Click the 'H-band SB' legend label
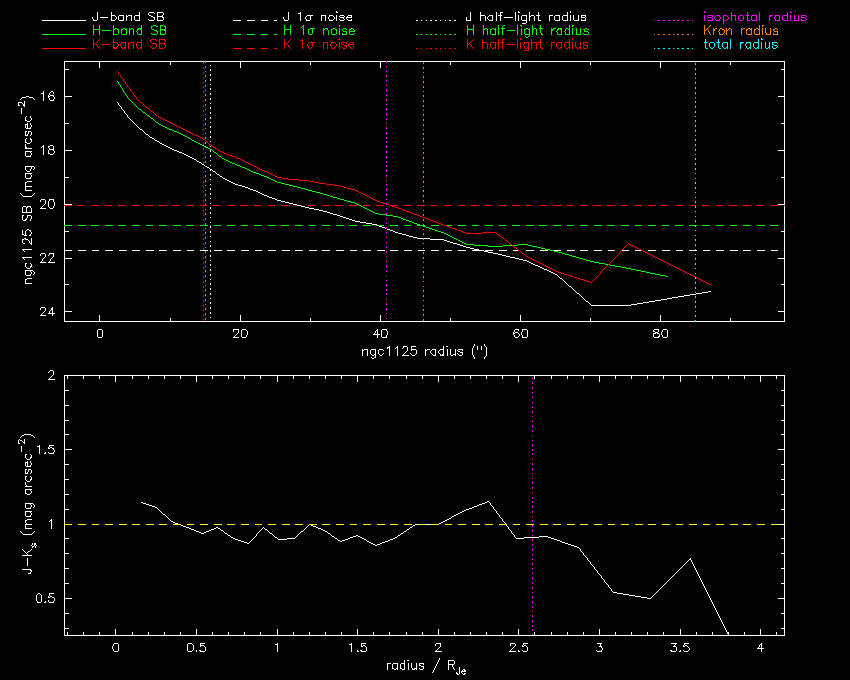 [129, 31]
